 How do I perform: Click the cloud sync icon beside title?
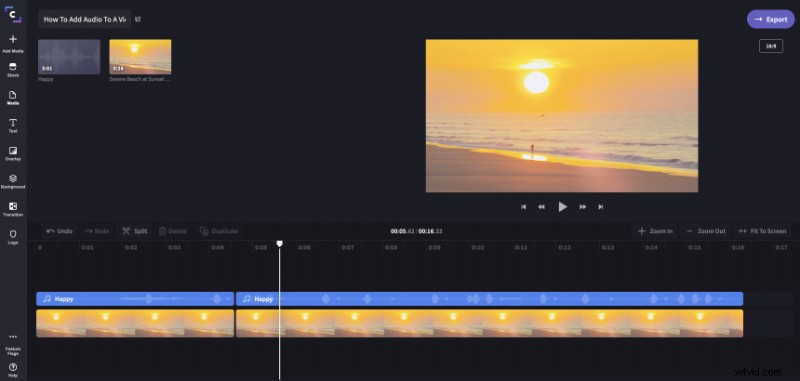(138, 19)
